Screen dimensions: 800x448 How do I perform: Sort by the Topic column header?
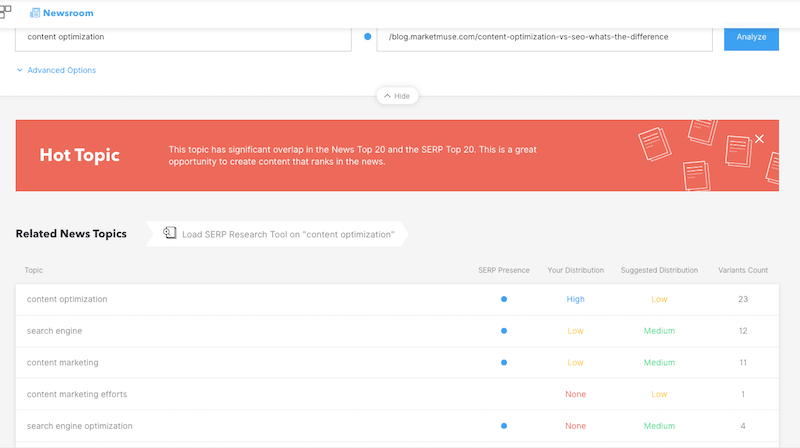[x=34, y=270]
